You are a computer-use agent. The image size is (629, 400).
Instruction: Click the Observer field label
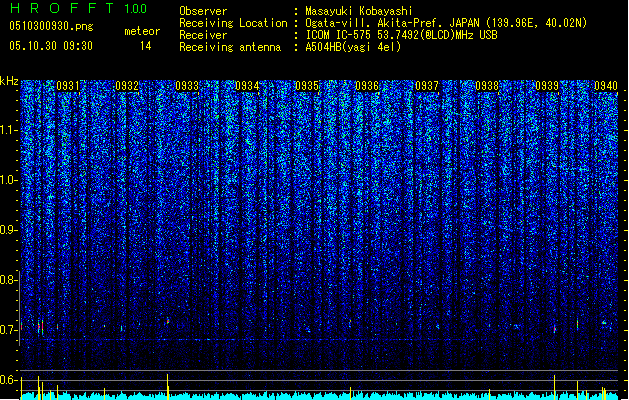[x=203, y=11]
